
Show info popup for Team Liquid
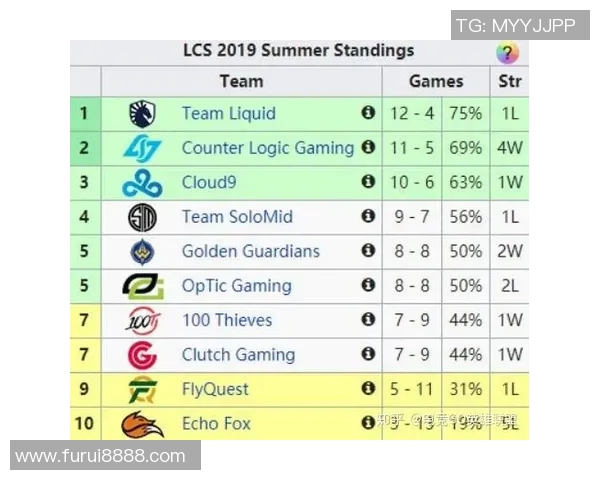click(x=368, y=114)
